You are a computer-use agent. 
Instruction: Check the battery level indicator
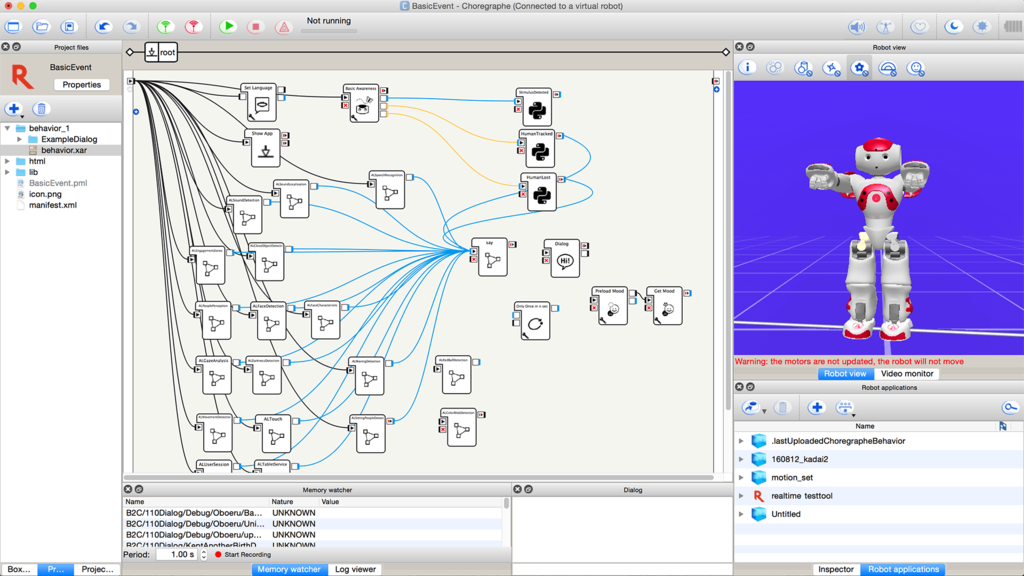click(x=1013, y=27)
